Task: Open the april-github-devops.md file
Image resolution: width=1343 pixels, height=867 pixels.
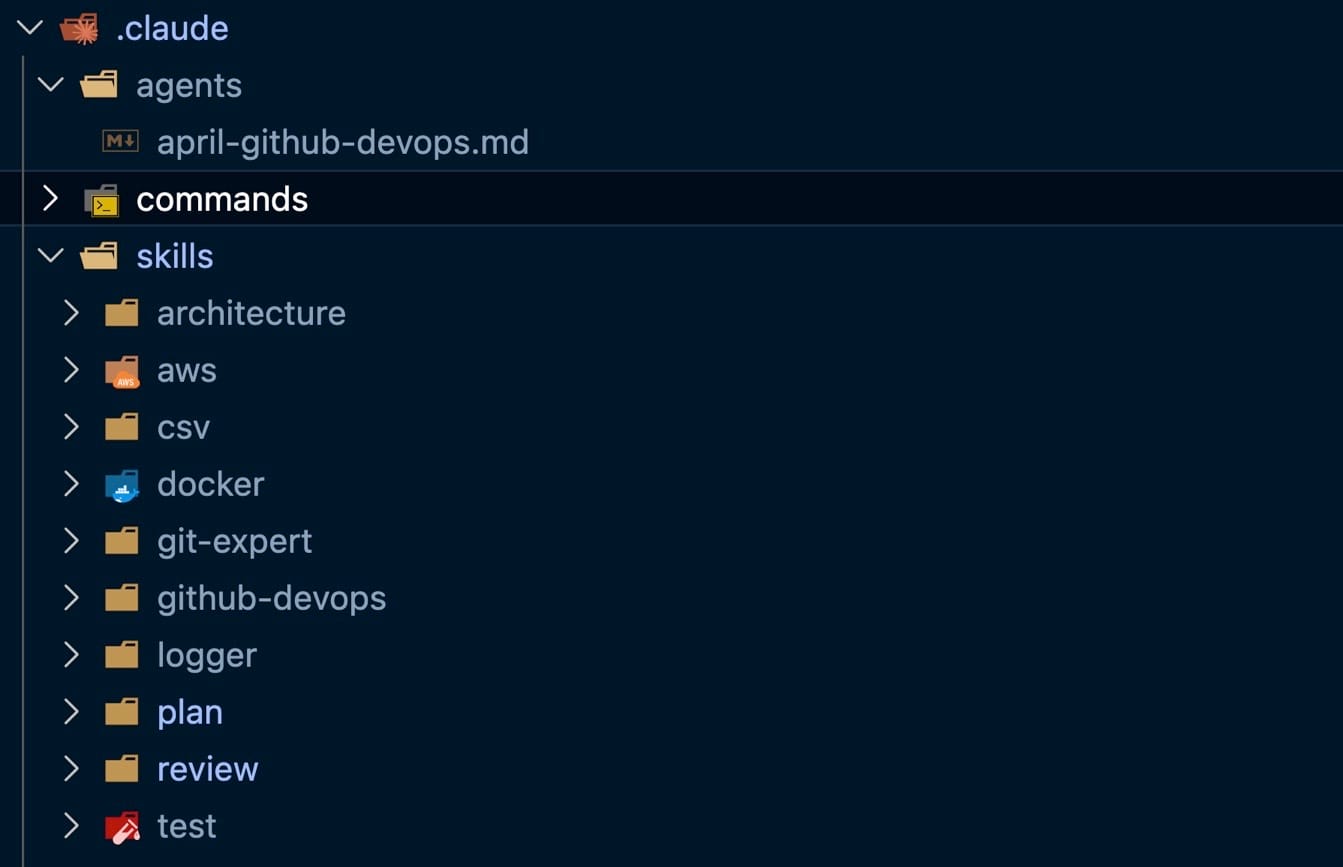Action: pyautogui.click(x=342, y=142)
